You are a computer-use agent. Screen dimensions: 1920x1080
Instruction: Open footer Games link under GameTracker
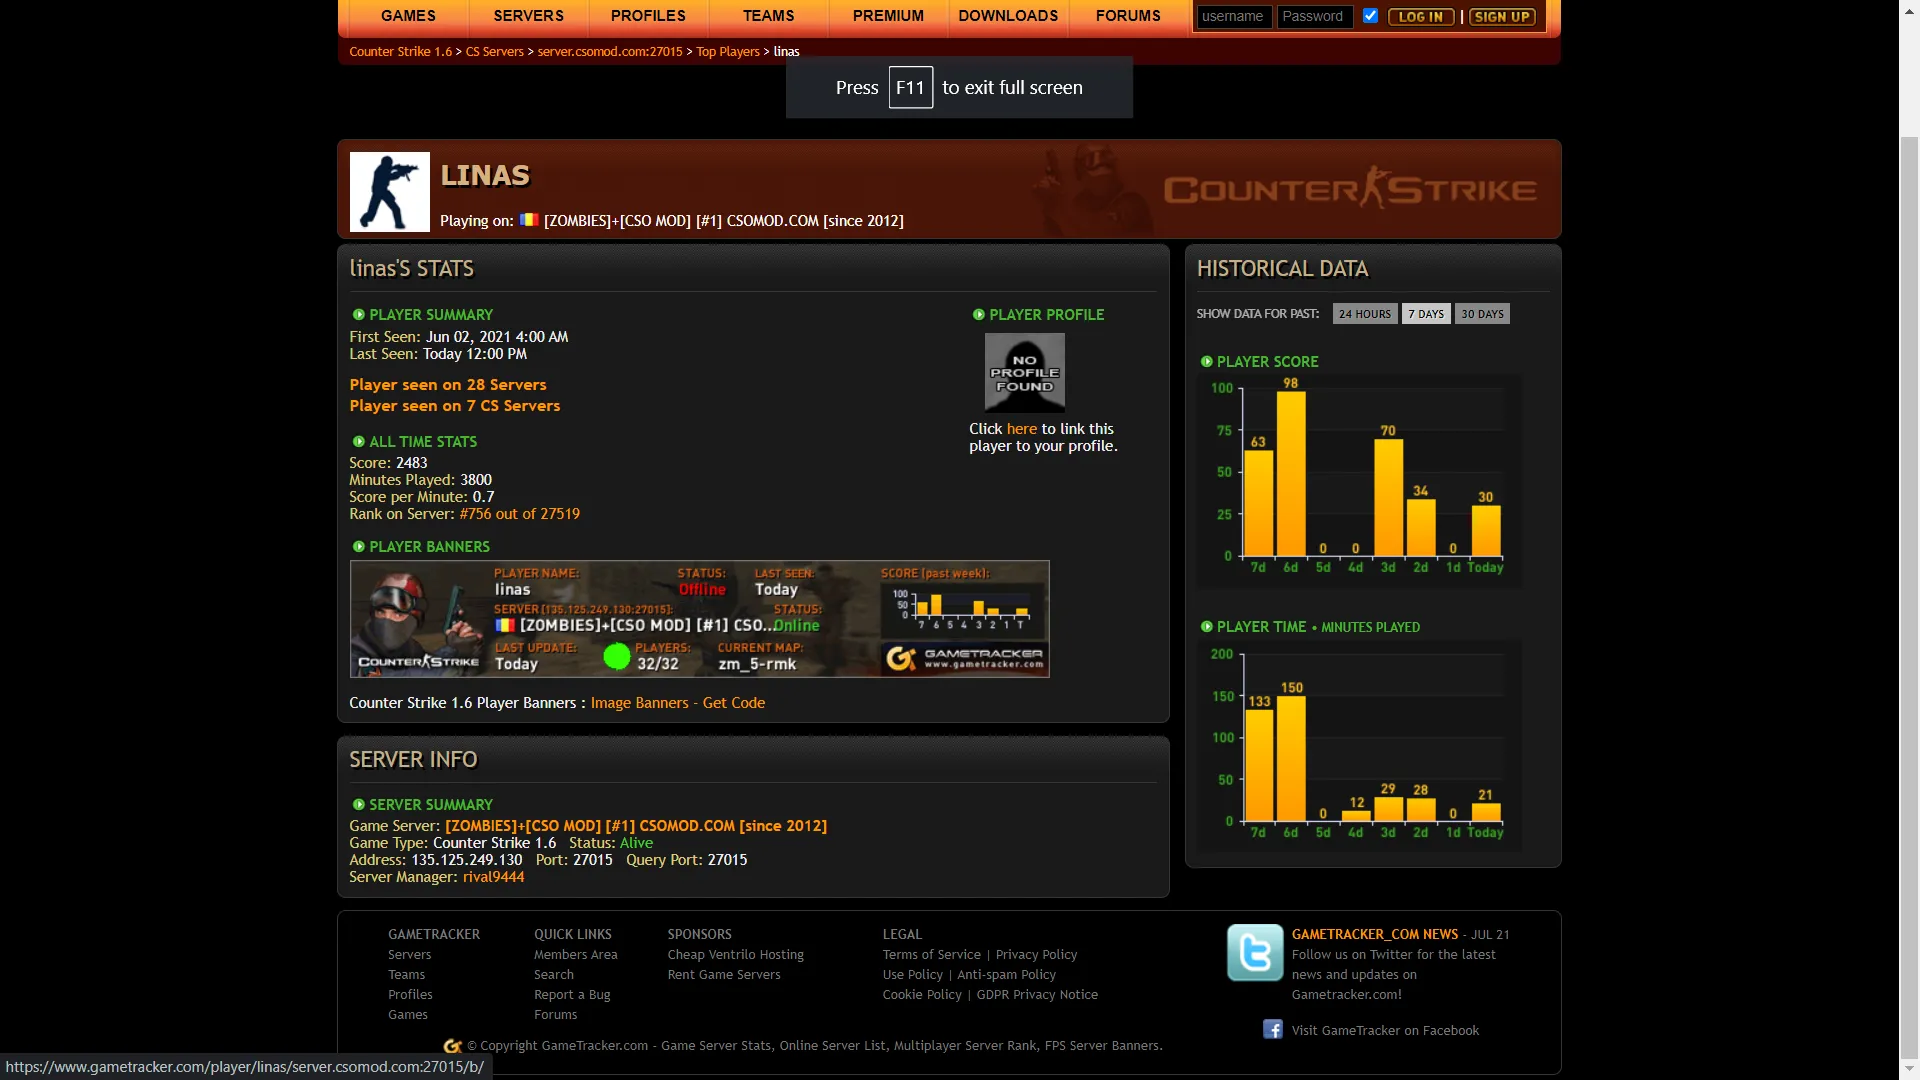click(x=408, y=1015)
